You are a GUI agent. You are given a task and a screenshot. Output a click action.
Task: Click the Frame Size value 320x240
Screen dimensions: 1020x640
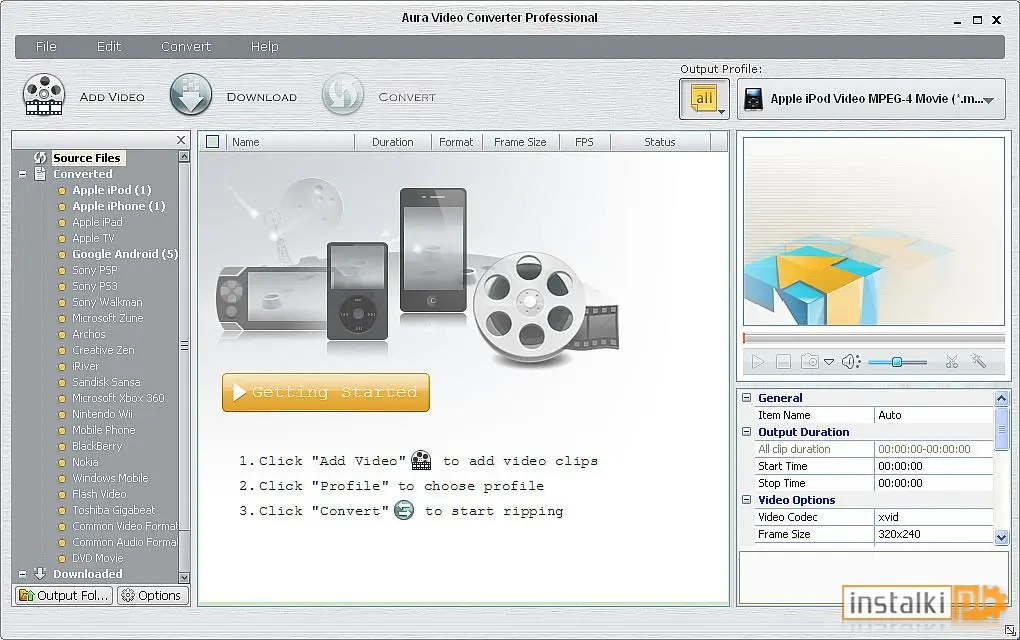point(933,534)
